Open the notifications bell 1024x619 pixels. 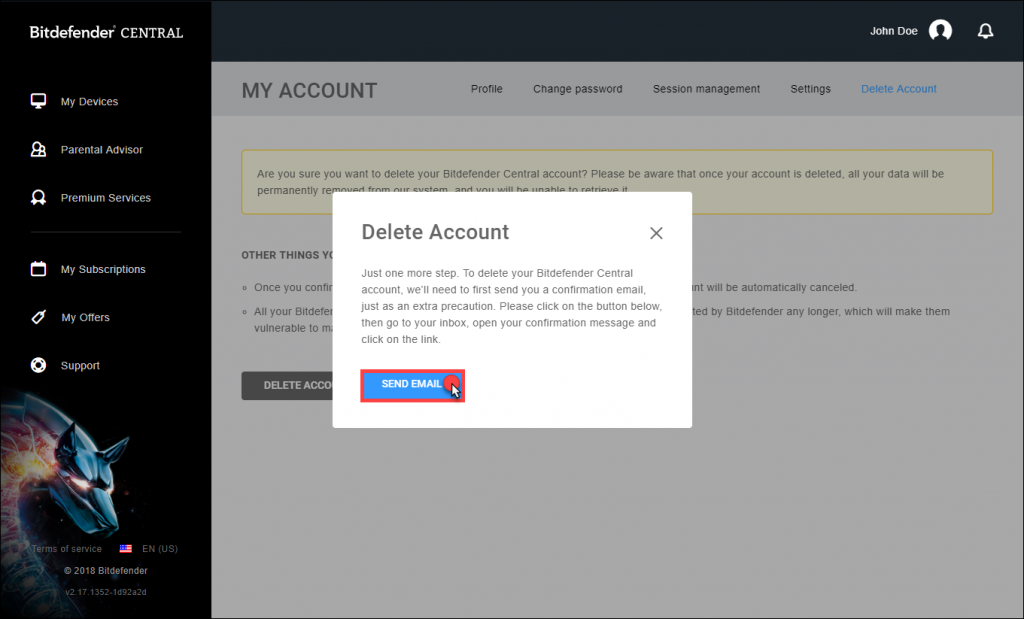[985, 31]
